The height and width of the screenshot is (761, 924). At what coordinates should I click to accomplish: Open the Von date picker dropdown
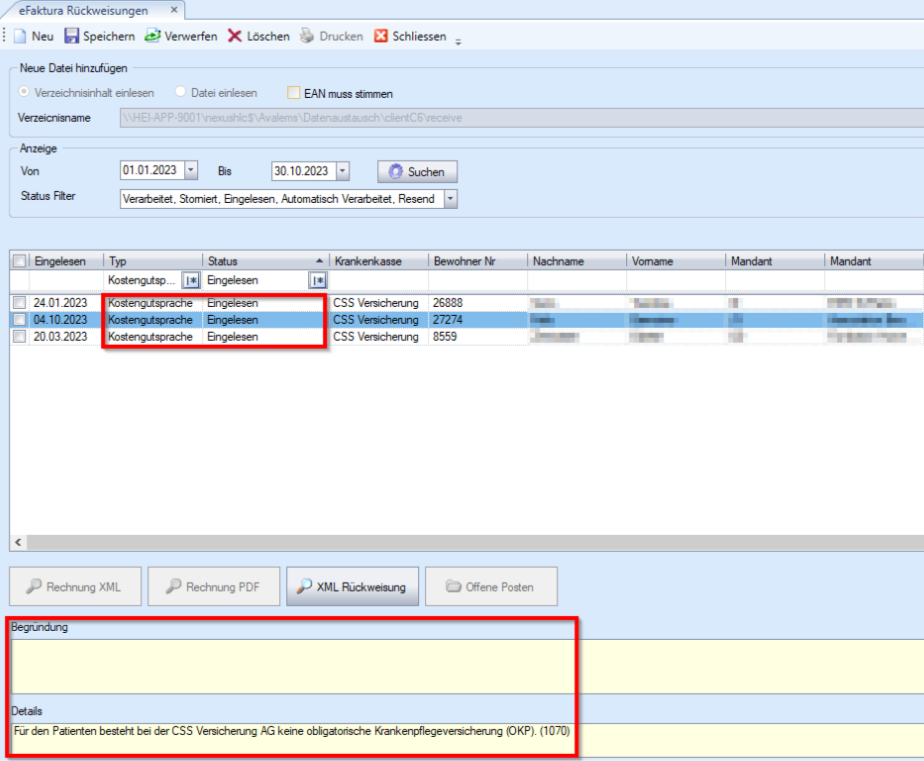[191, 171]
